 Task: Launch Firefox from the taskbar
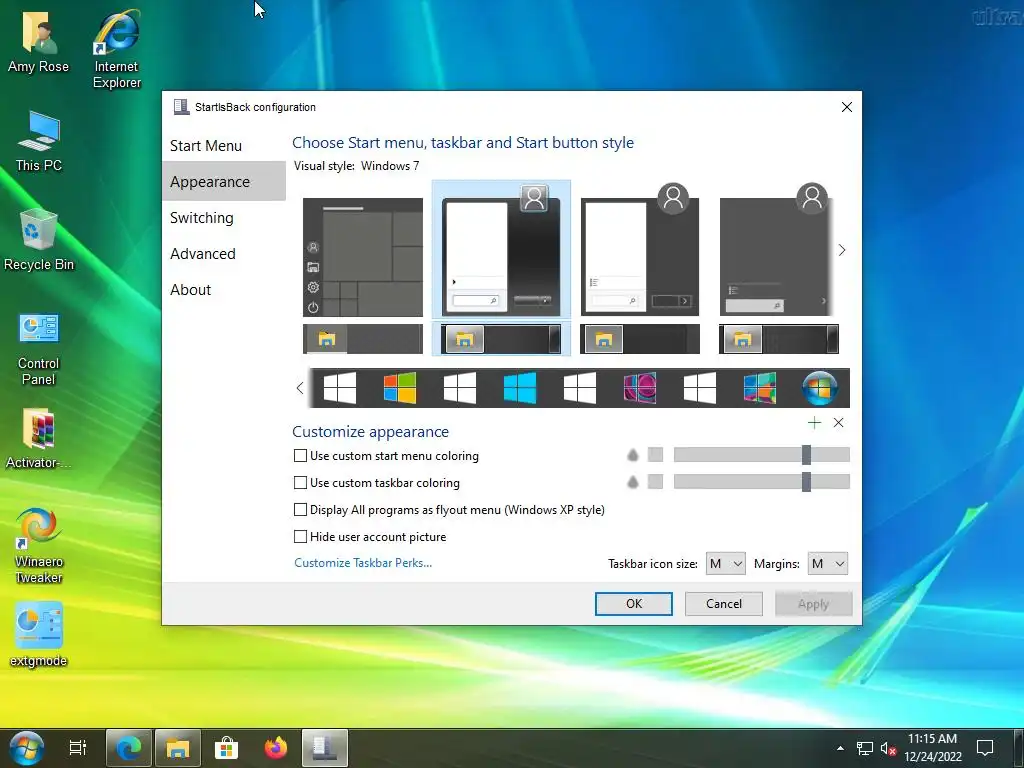[276, 748]
